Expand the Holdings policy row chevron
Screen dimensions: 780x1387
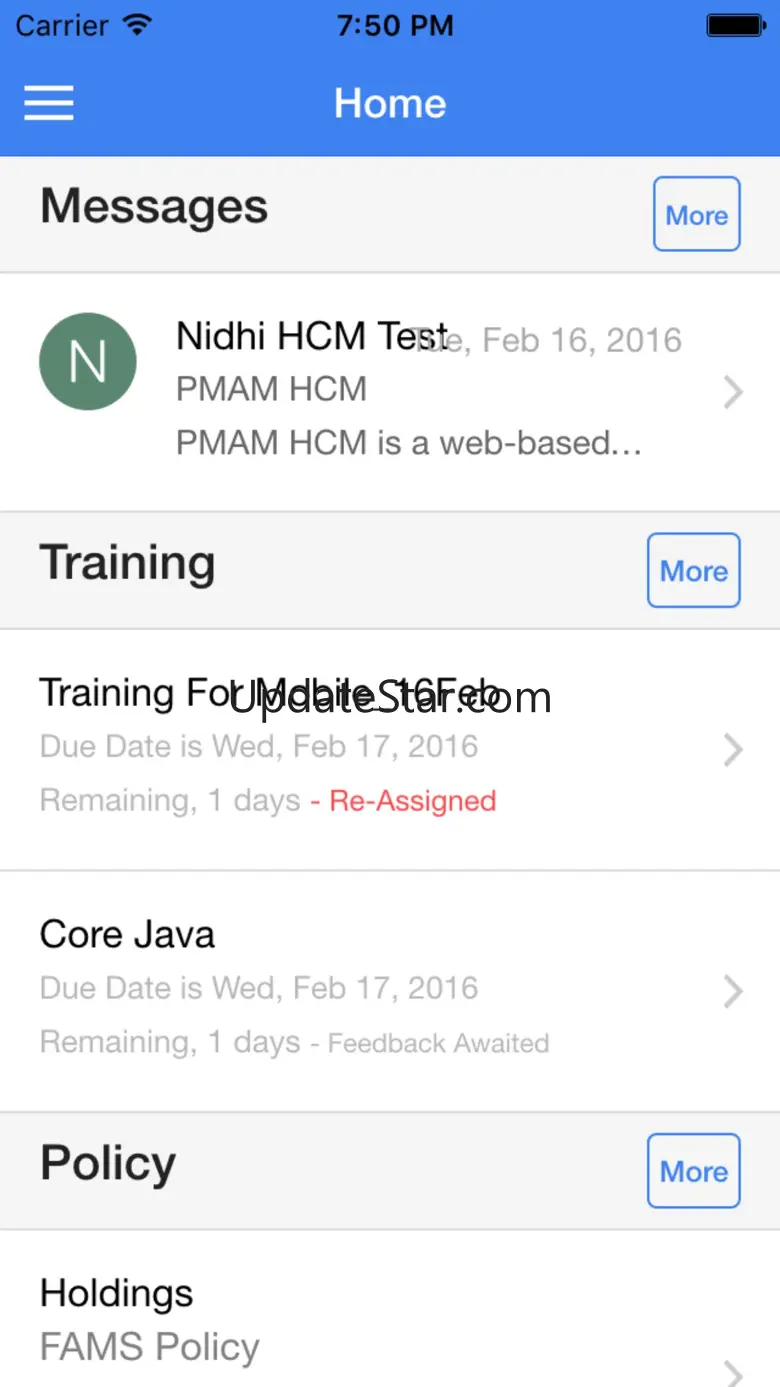pos(733,1372)
